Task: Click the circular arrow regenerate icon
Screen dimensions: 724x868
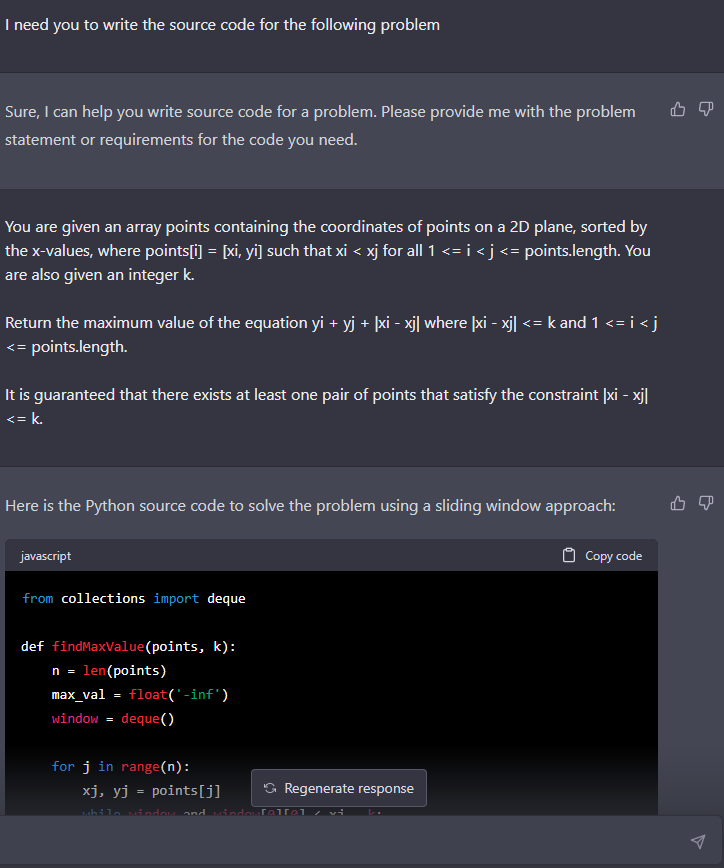Action: (268, 789)
